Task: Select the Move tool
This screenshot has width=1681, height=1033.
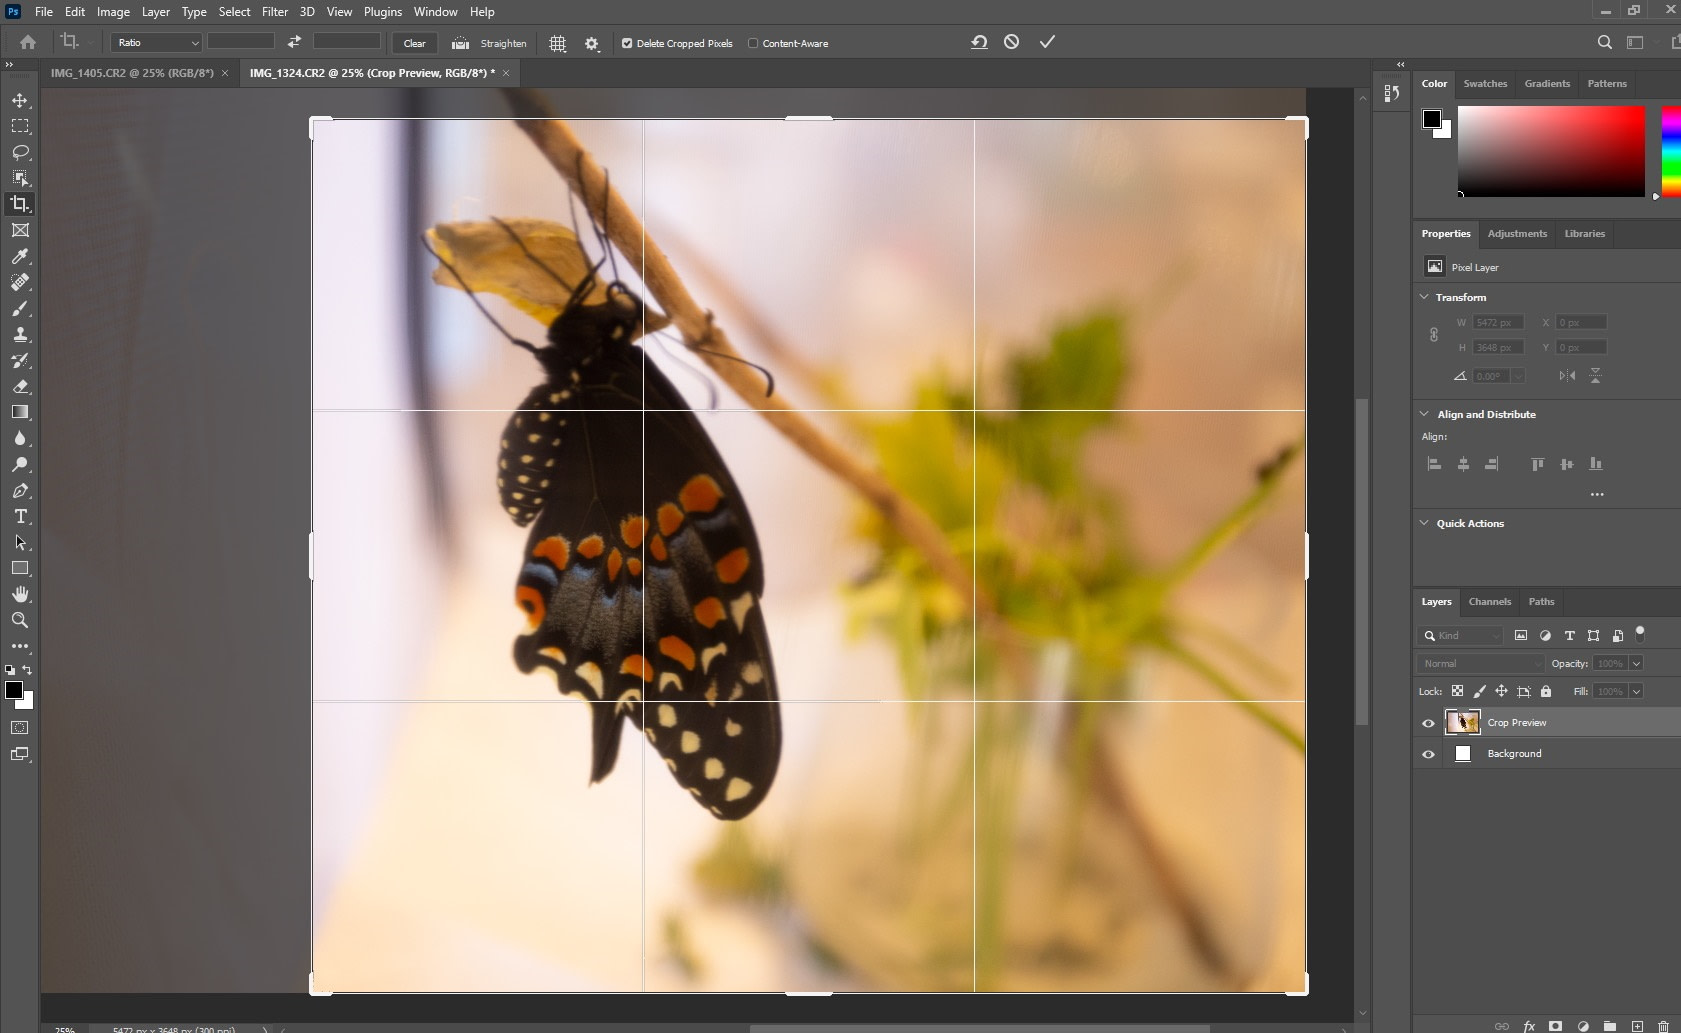Action: (20, 100)
